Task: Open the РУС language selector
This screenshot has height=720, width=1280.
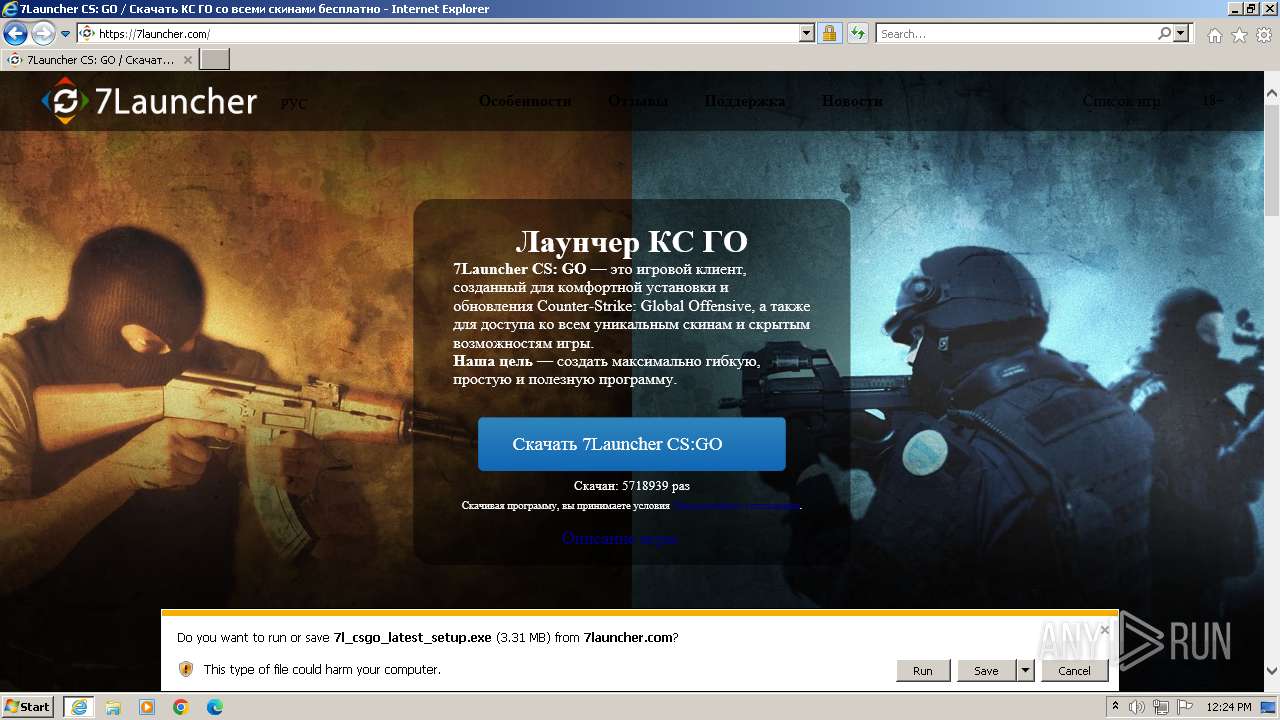Action: coord(294,104)
